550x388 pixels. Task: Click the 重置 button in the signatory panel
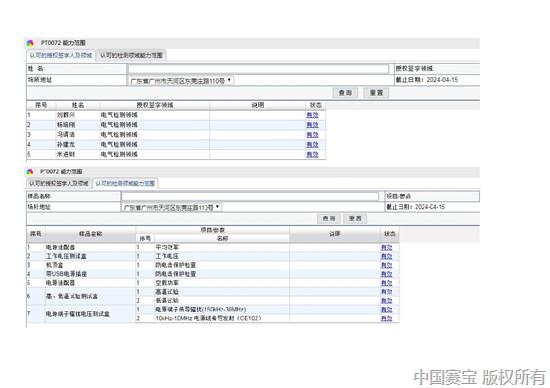tap(376, 93)
